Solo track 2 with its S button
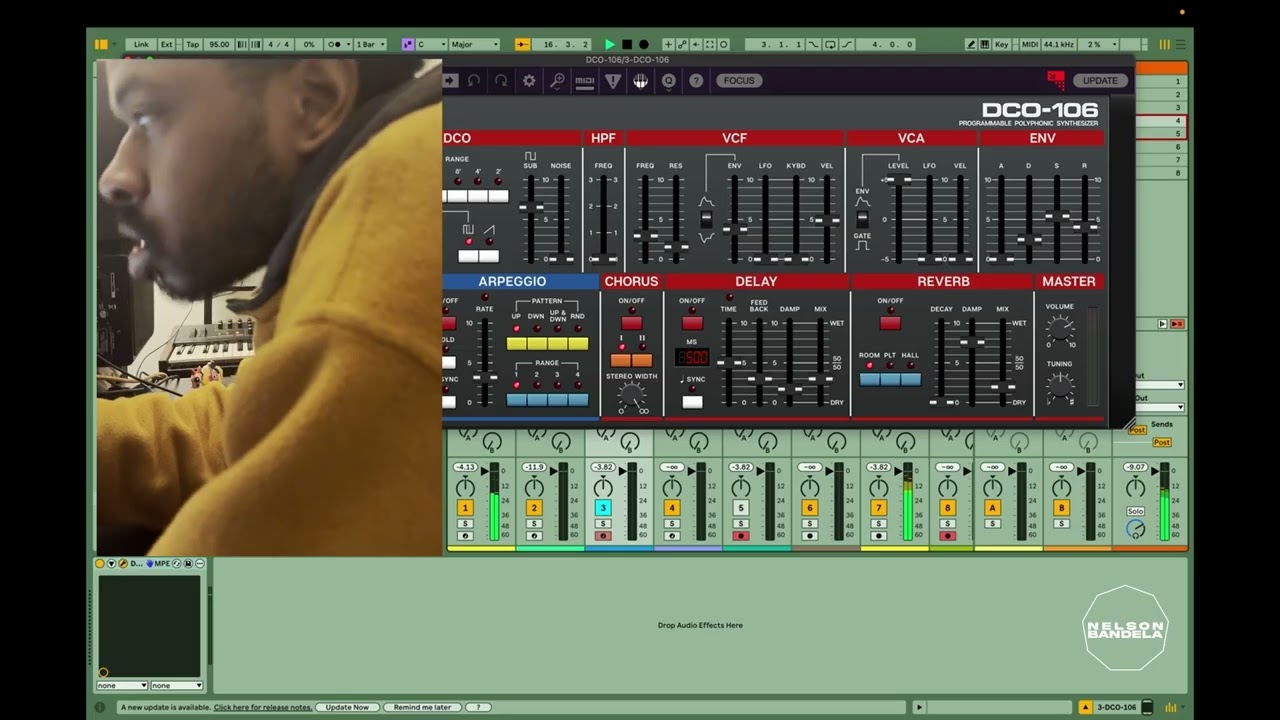This screenshot has width=1280, height=720. pyautogui.click(x=534, y=524)
